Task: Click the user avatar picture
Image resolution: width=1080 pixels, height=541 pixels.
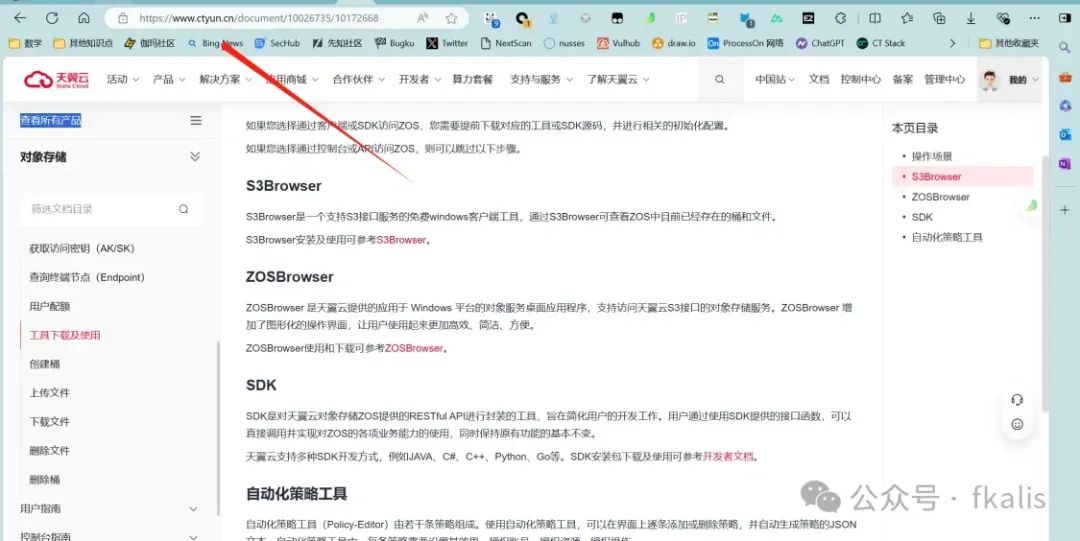Action: point(990,80)
